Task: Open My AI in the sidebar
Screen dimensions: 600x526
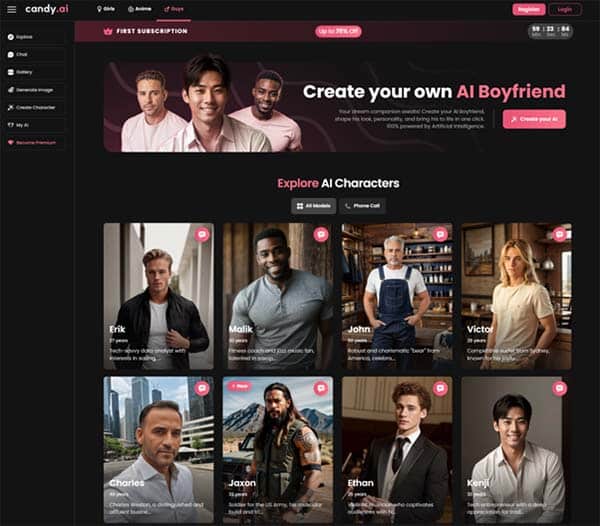Action: click(35, 125)
